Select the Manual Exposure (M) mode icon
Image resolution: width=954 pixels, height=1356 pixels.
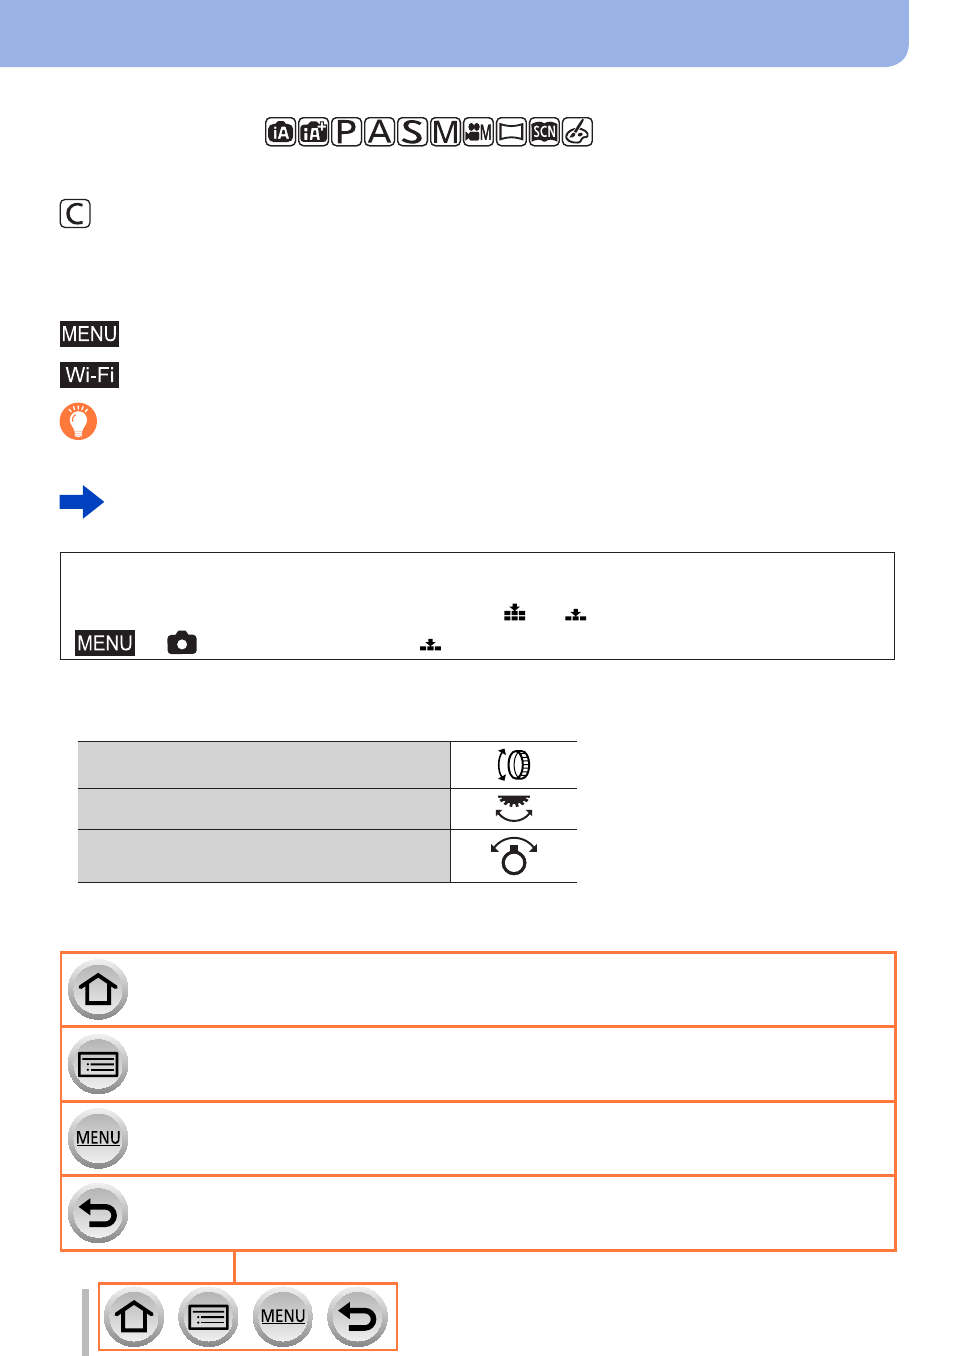point(445,132)
